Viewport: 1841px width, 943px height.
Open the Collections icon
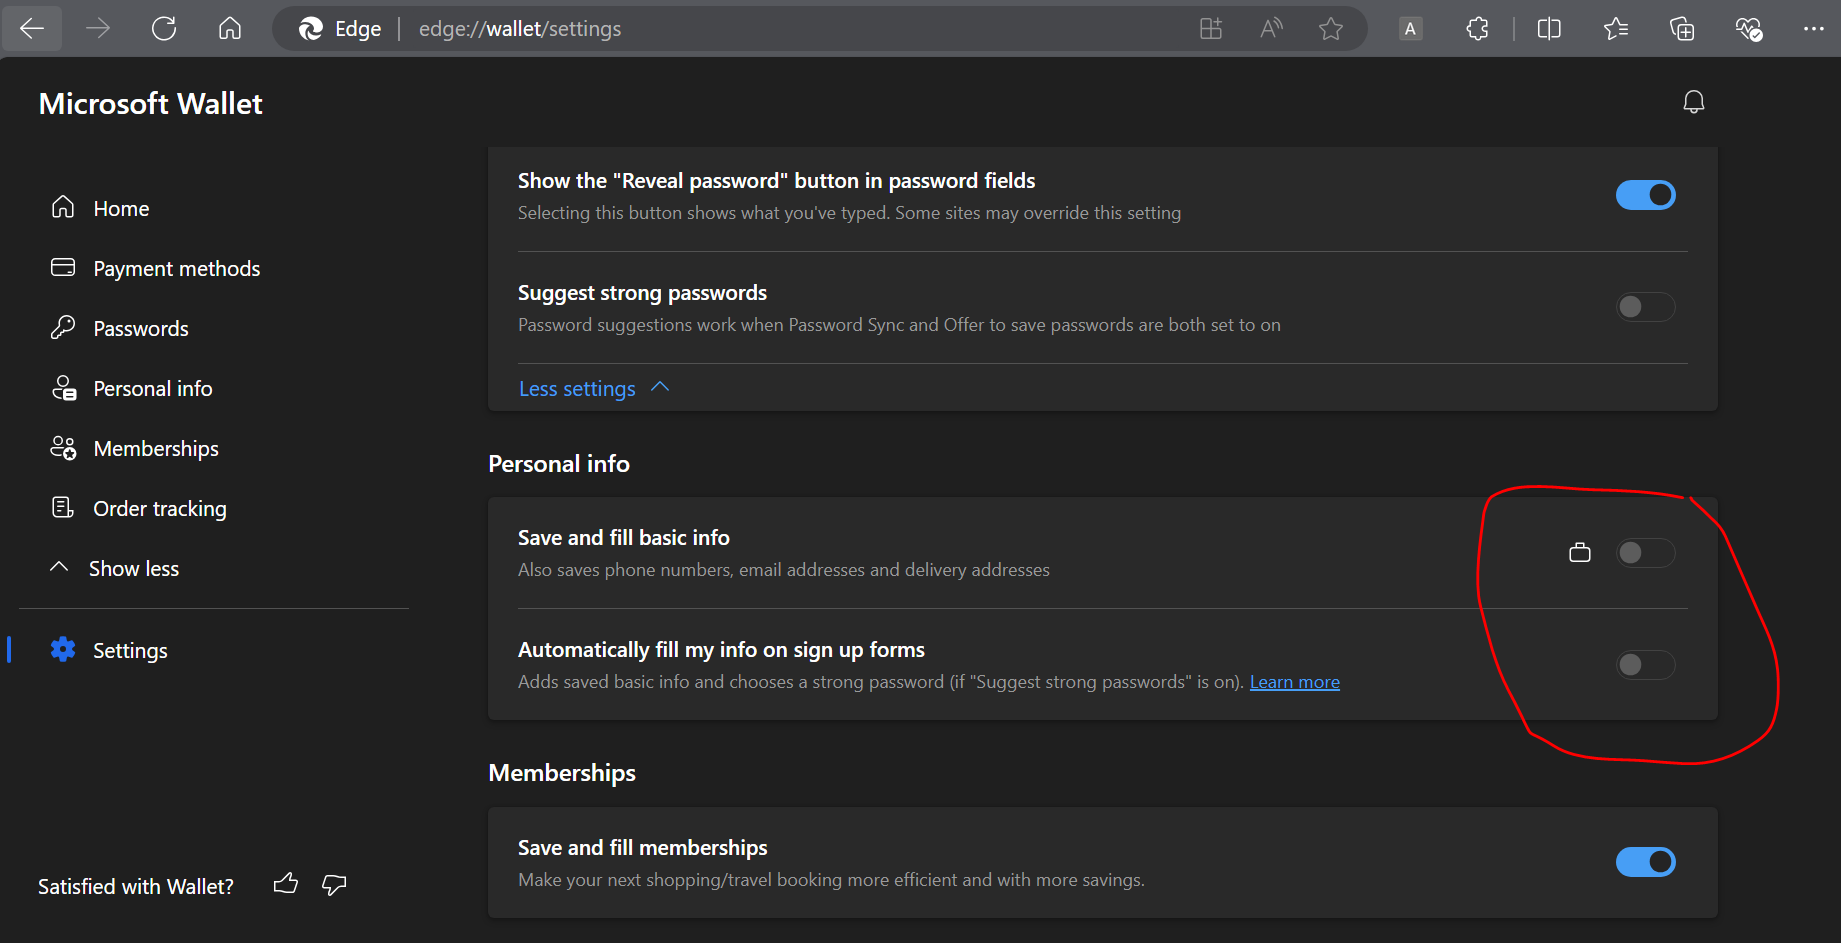(x=1682, y=29)
